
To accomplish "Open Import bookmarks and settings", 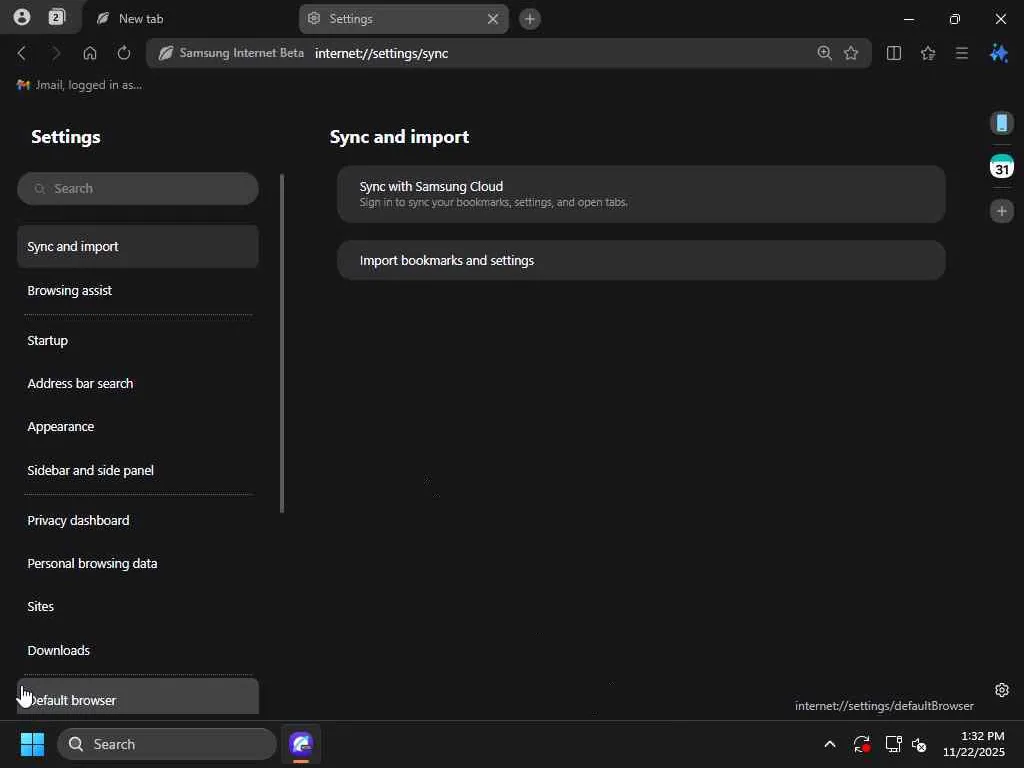I will [x=641, y=261].
